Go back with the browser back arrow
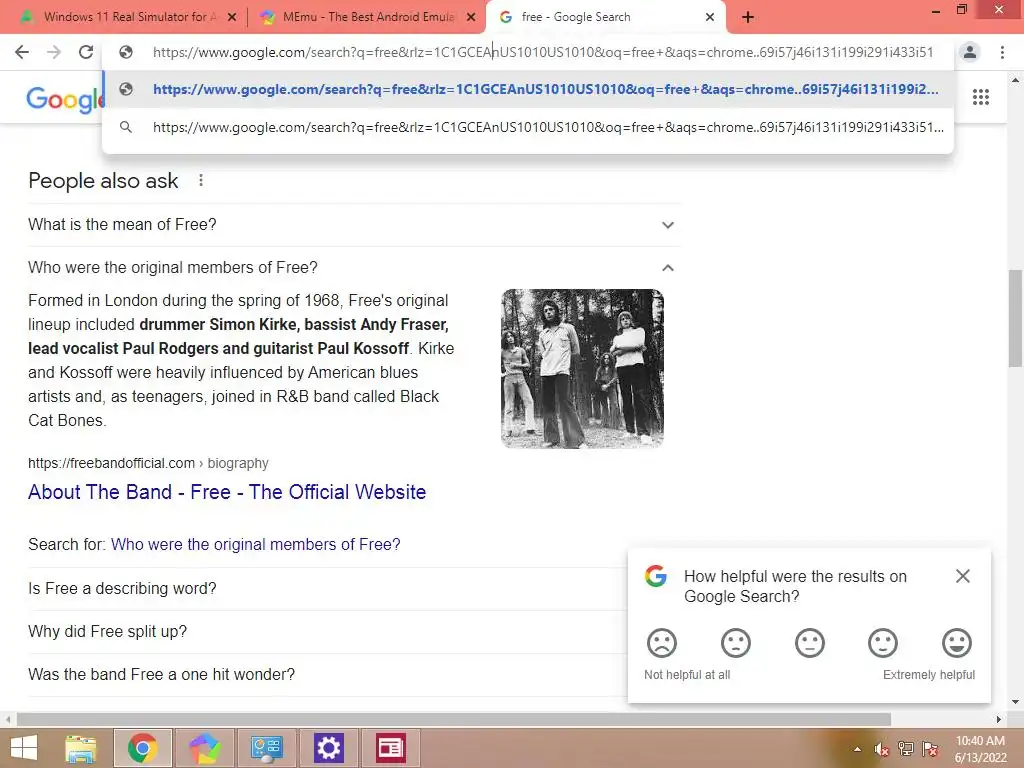This screenshot has width=1024, height=768. pos(22,52)
